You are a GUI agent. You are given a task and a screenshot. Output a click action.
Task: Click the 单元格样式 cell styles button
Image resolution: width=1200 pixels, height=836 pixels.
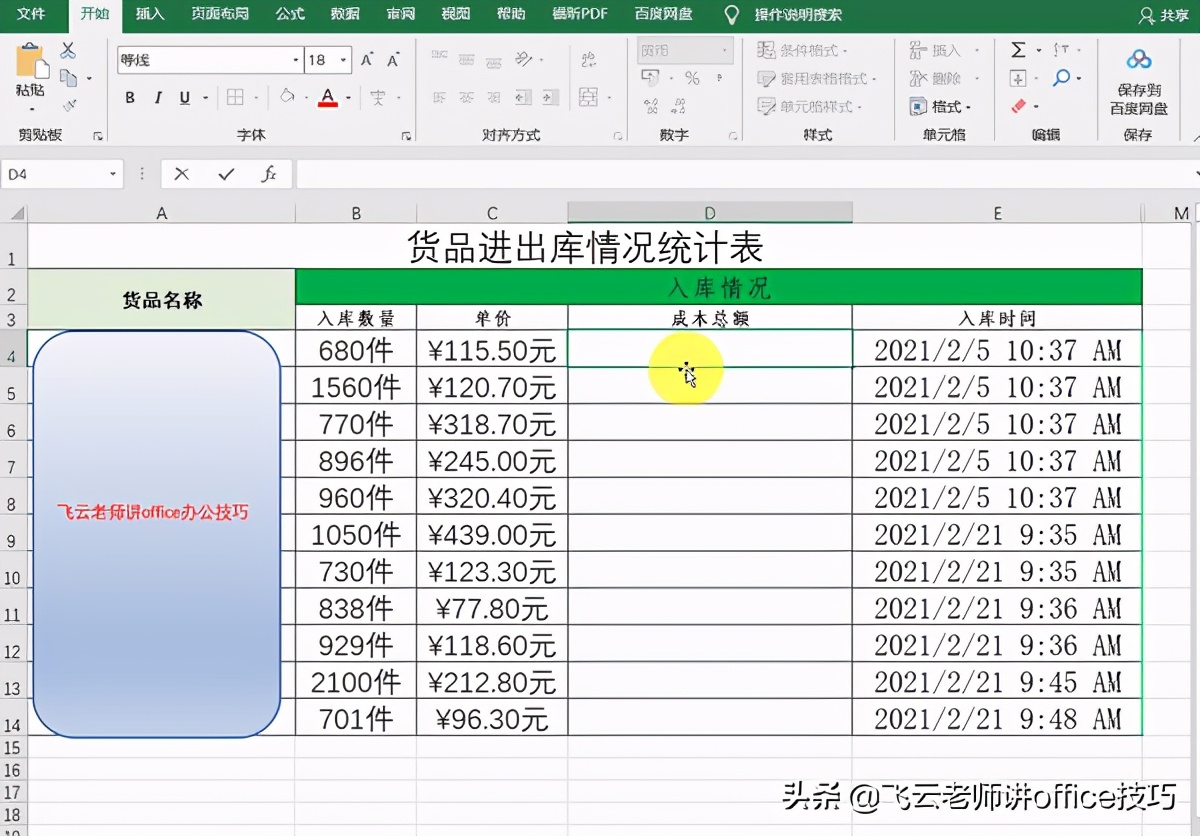point(810,106)
